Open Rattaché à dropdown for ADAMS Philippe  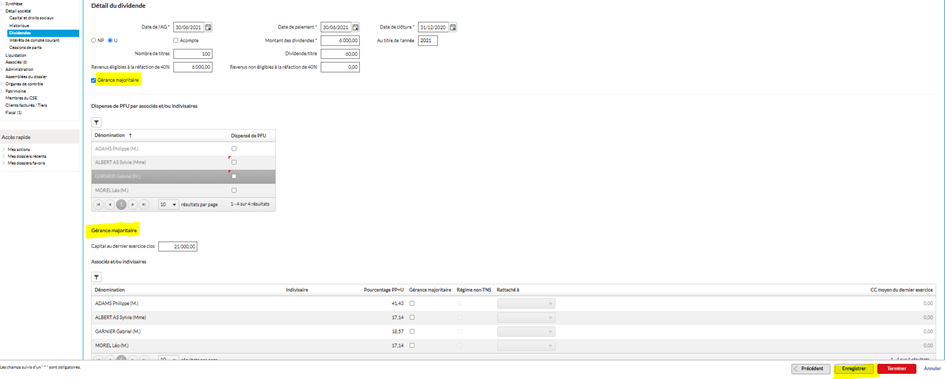(526, 304)
